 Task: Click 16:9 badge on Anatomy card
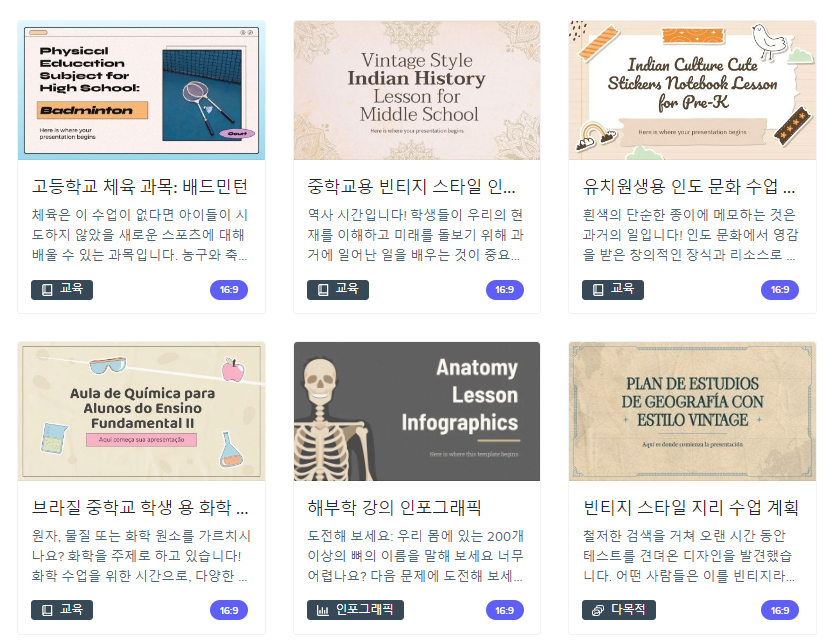click(505, 610)
